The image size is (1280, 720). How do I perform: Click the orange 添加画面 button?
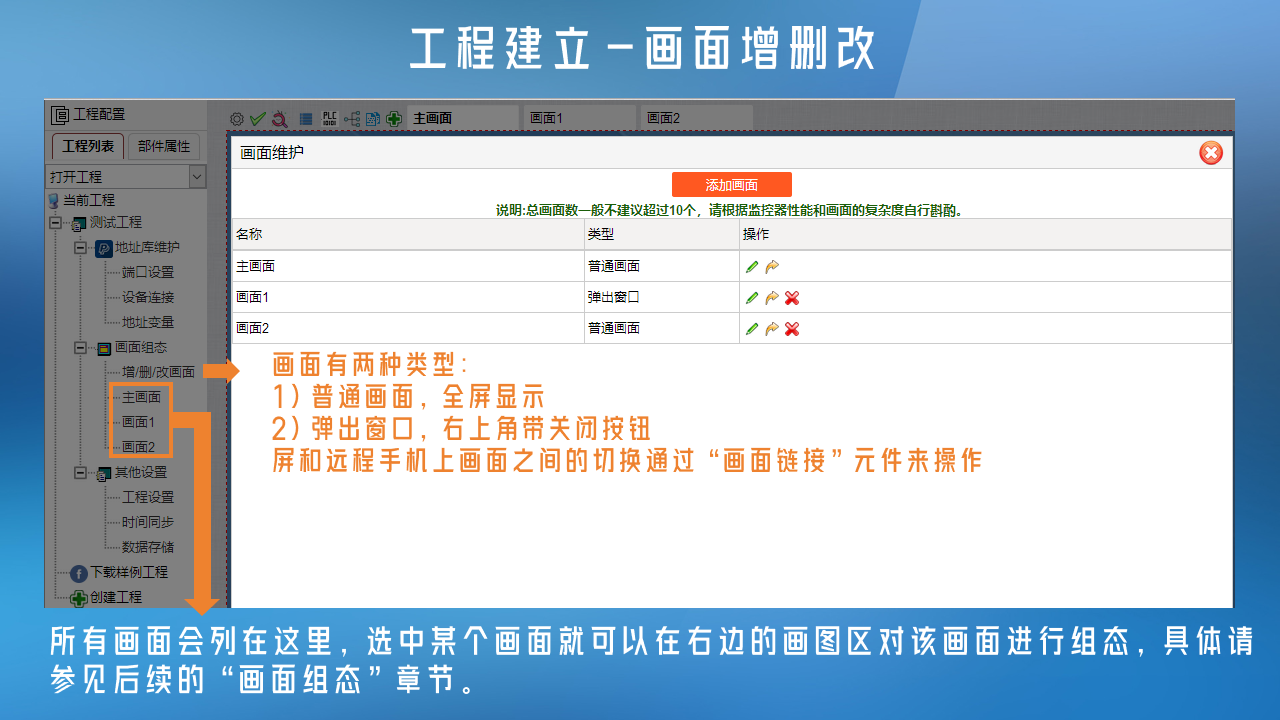(x=732, y=185)
